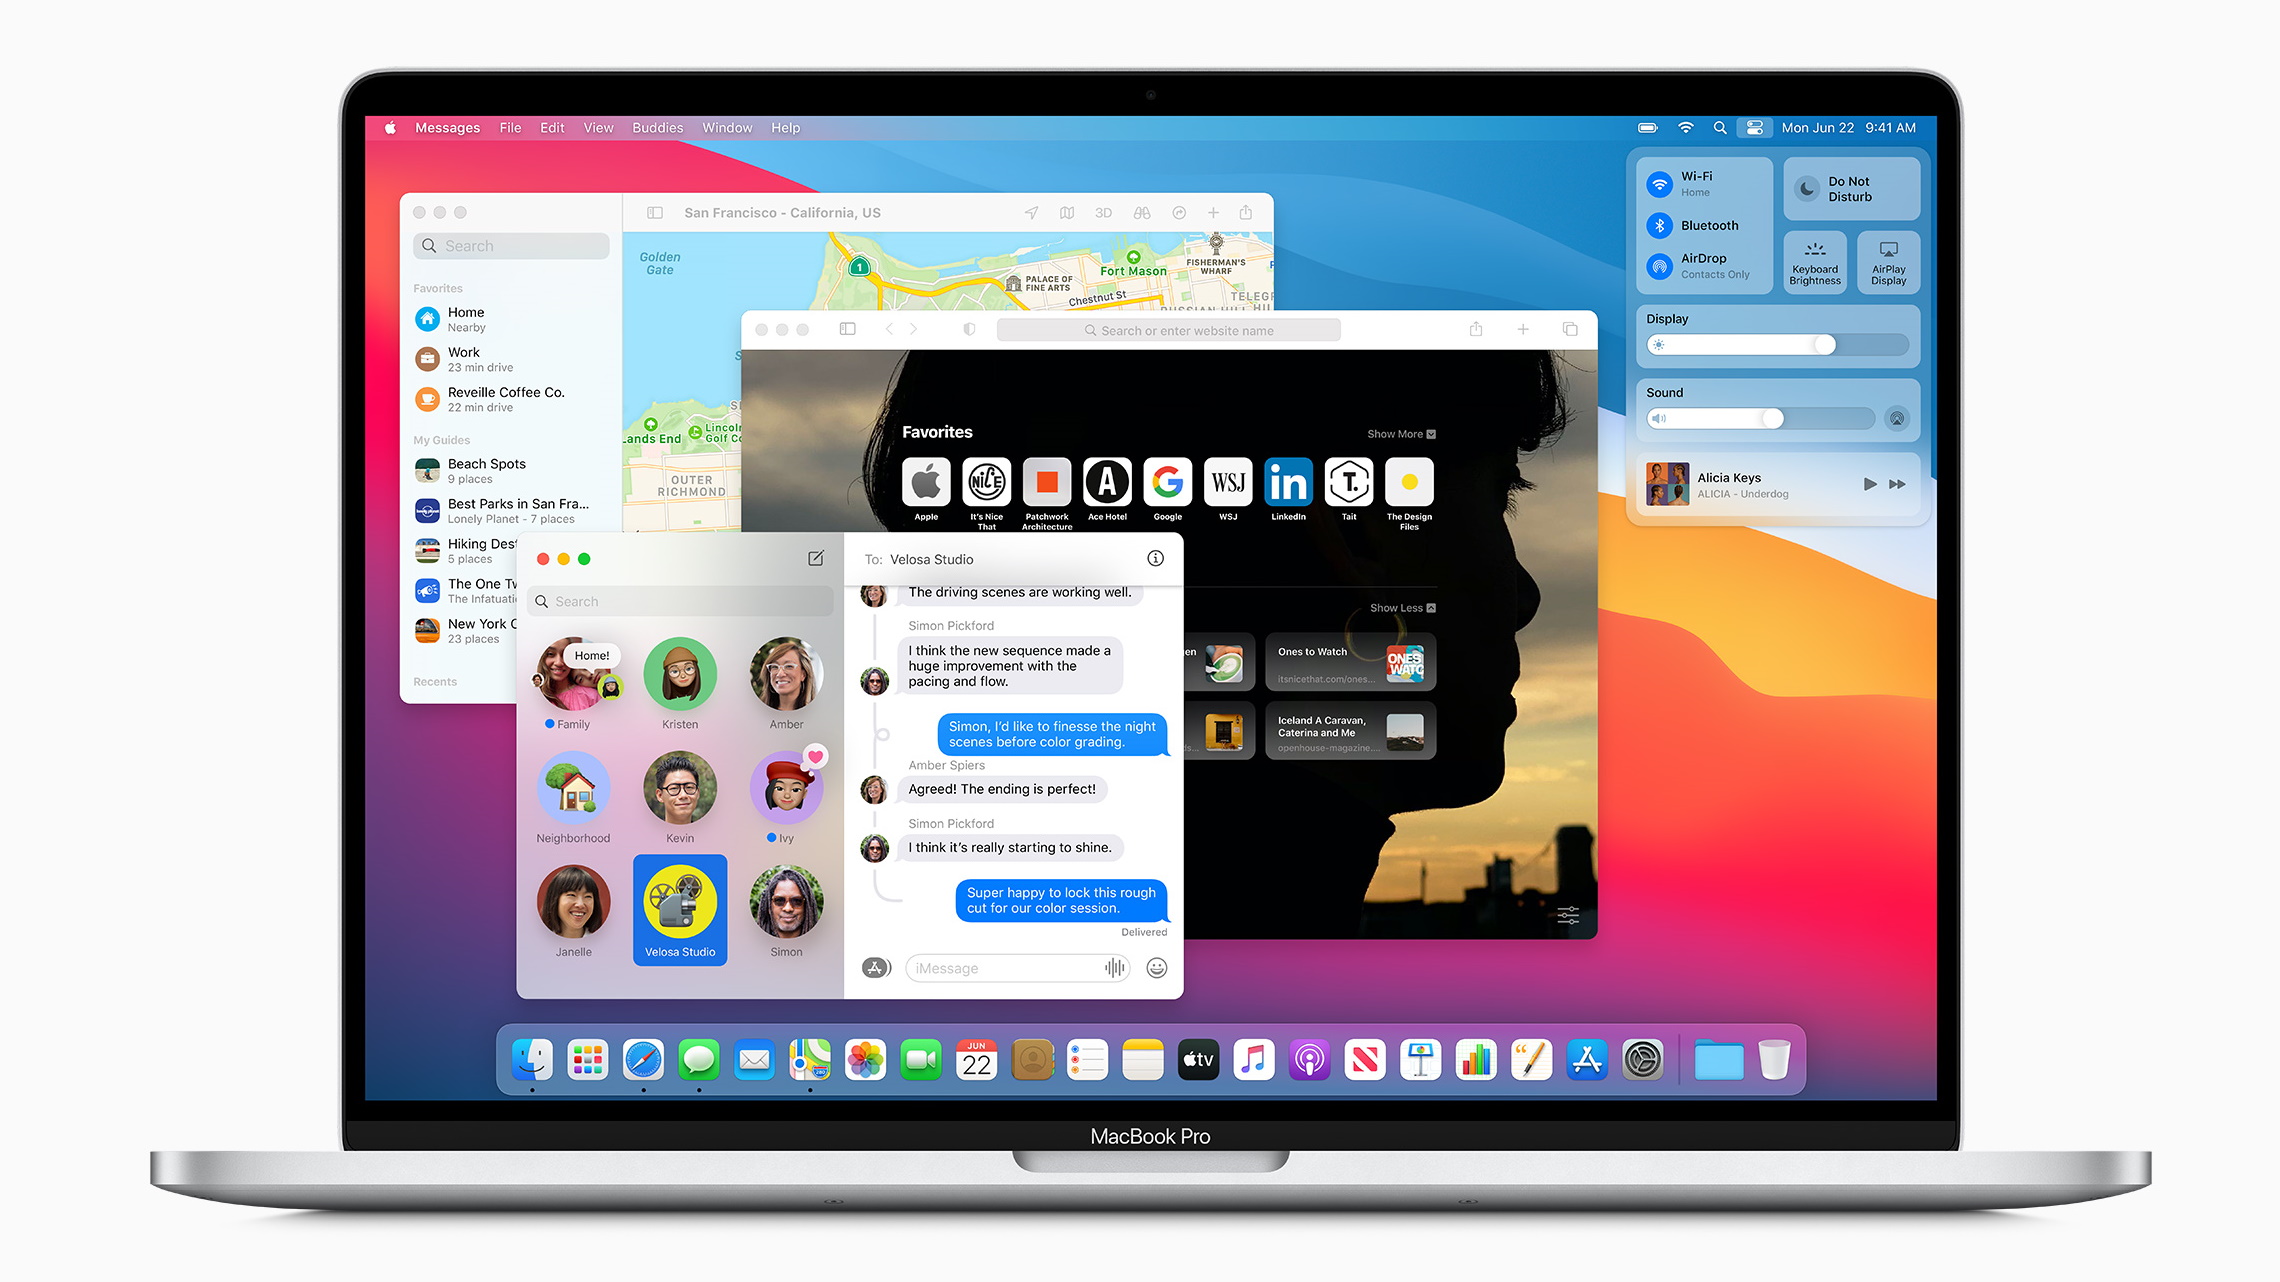This screenshot has height=1282, width=2280.
Task: Open App Store from the dock
Action: pyautogui.click(x=1583, y=1061)
